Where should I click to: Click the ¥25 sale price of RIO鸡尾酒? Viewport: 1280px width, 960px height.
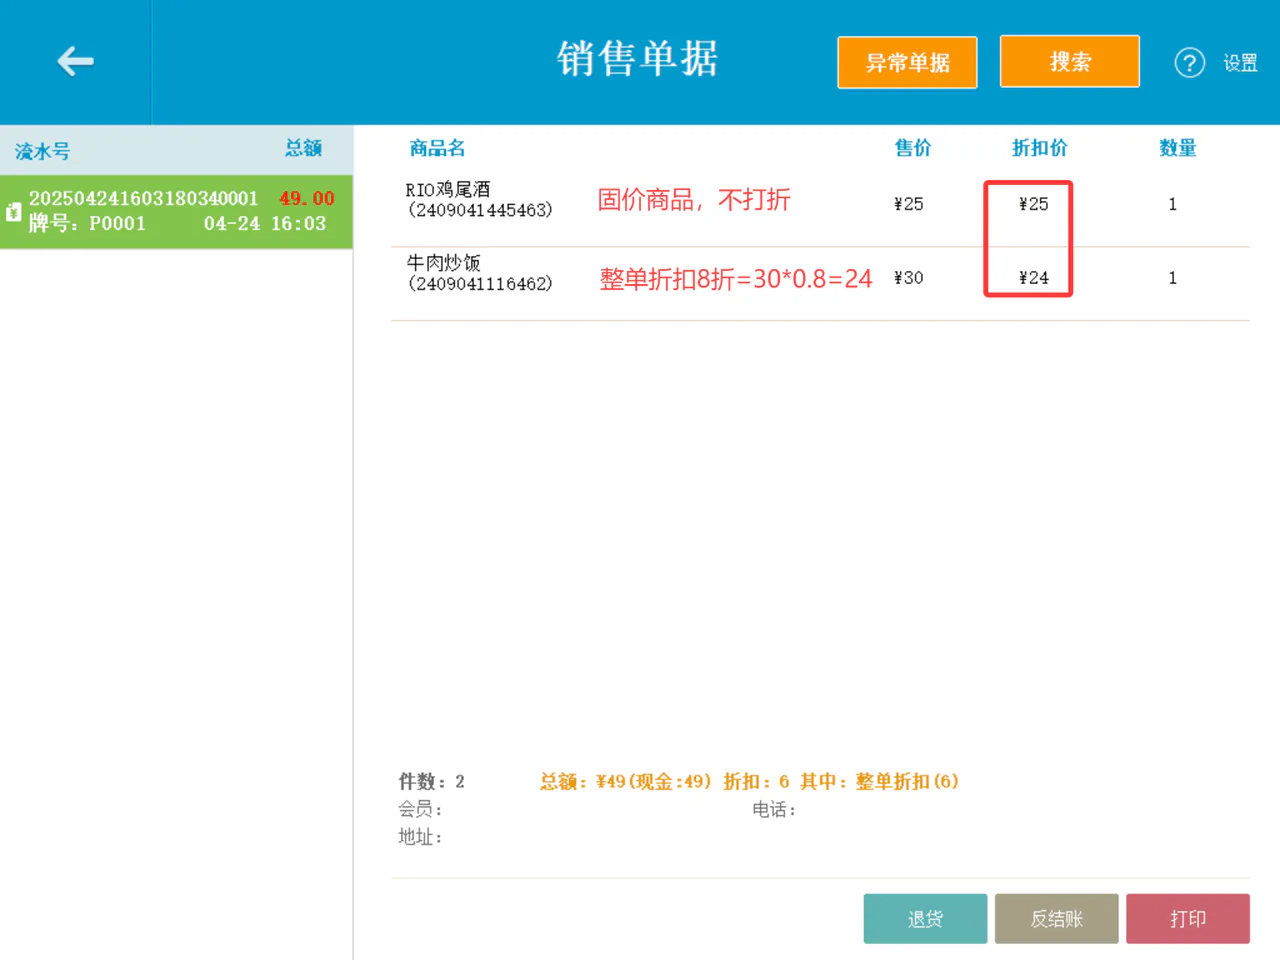coord(908,204)
